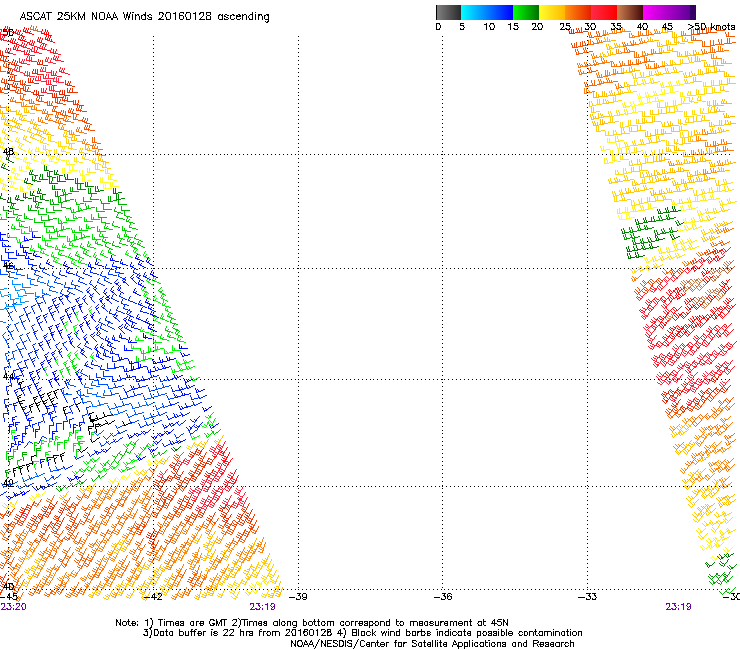The width and height of the screenshot is (740, 650).
Task: Select the orange 25-30 knots legend segment
Action: click(578, 12)
